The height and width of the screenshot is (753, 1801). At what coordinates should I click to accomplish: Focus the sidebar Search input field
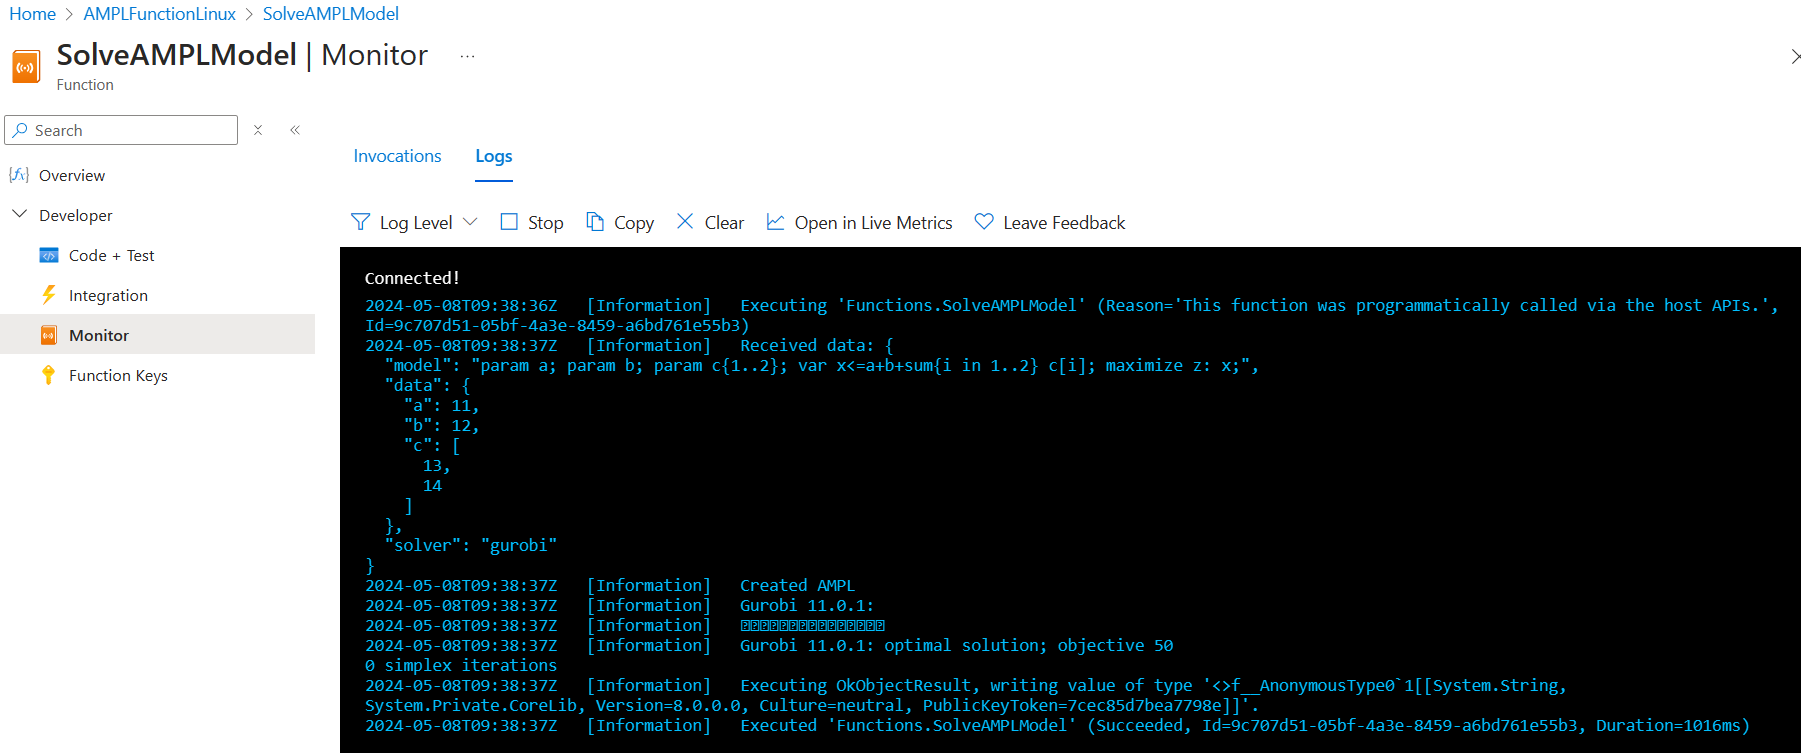click(x=121, y=130)
